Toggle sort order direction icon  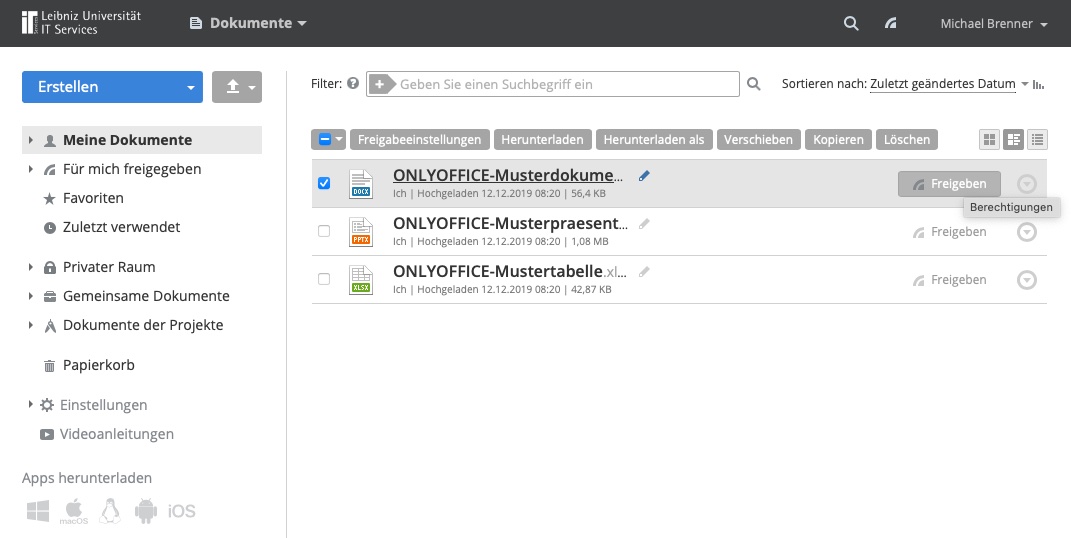1038,85
